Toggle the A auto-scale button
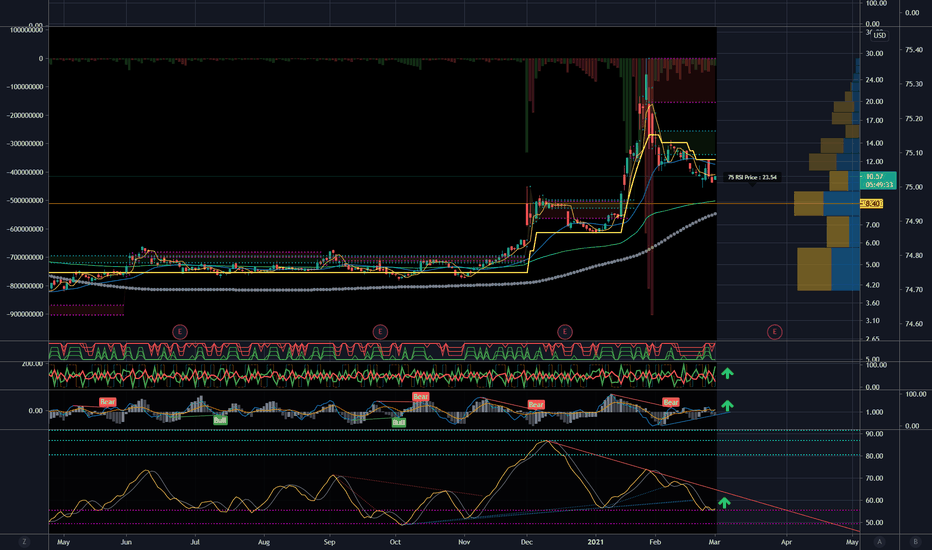This screenshot has width=932, height=550. (x=880, y=542)
